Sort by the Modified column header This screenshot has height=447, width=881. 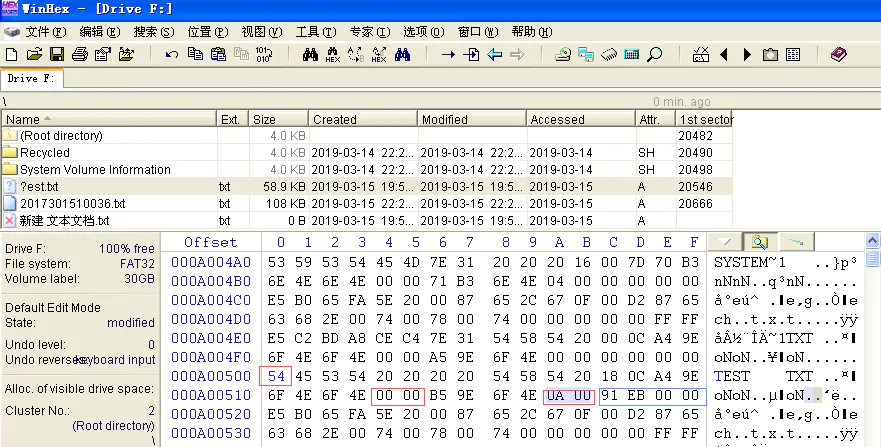point(472,119)
